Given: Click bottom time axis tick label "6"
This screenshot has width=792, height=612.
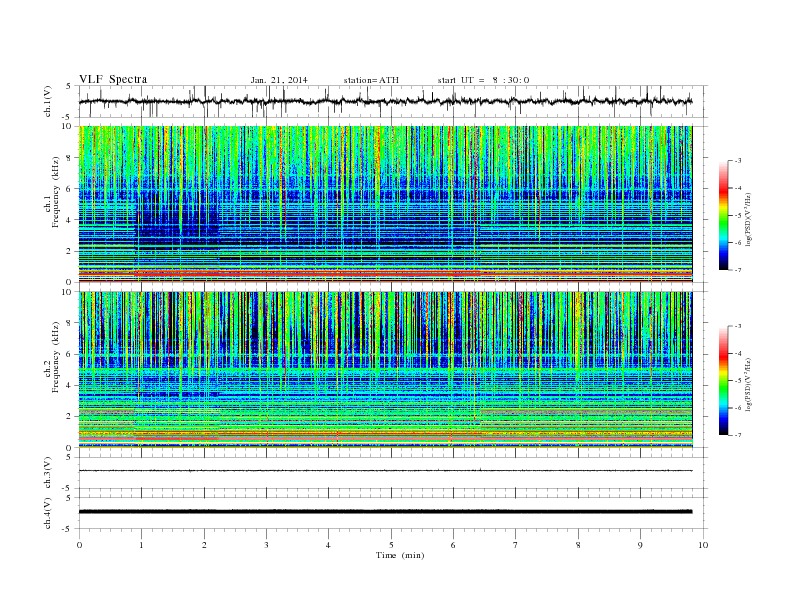Looking at the screenshot, I should (453, 545).
